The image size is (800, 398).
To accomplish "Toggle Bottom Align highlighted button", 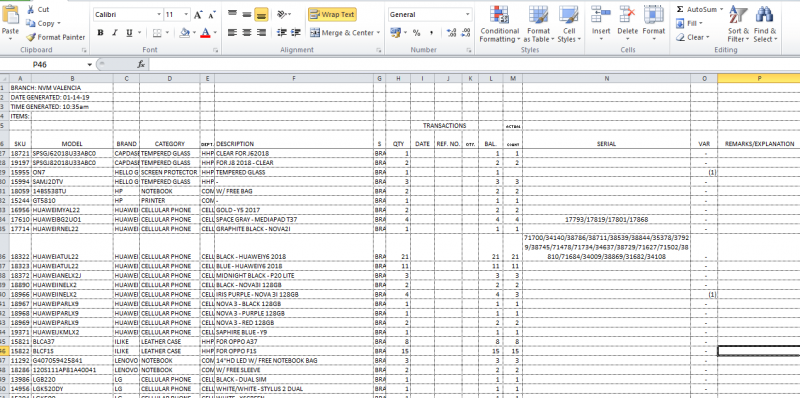I will point(261,14).
